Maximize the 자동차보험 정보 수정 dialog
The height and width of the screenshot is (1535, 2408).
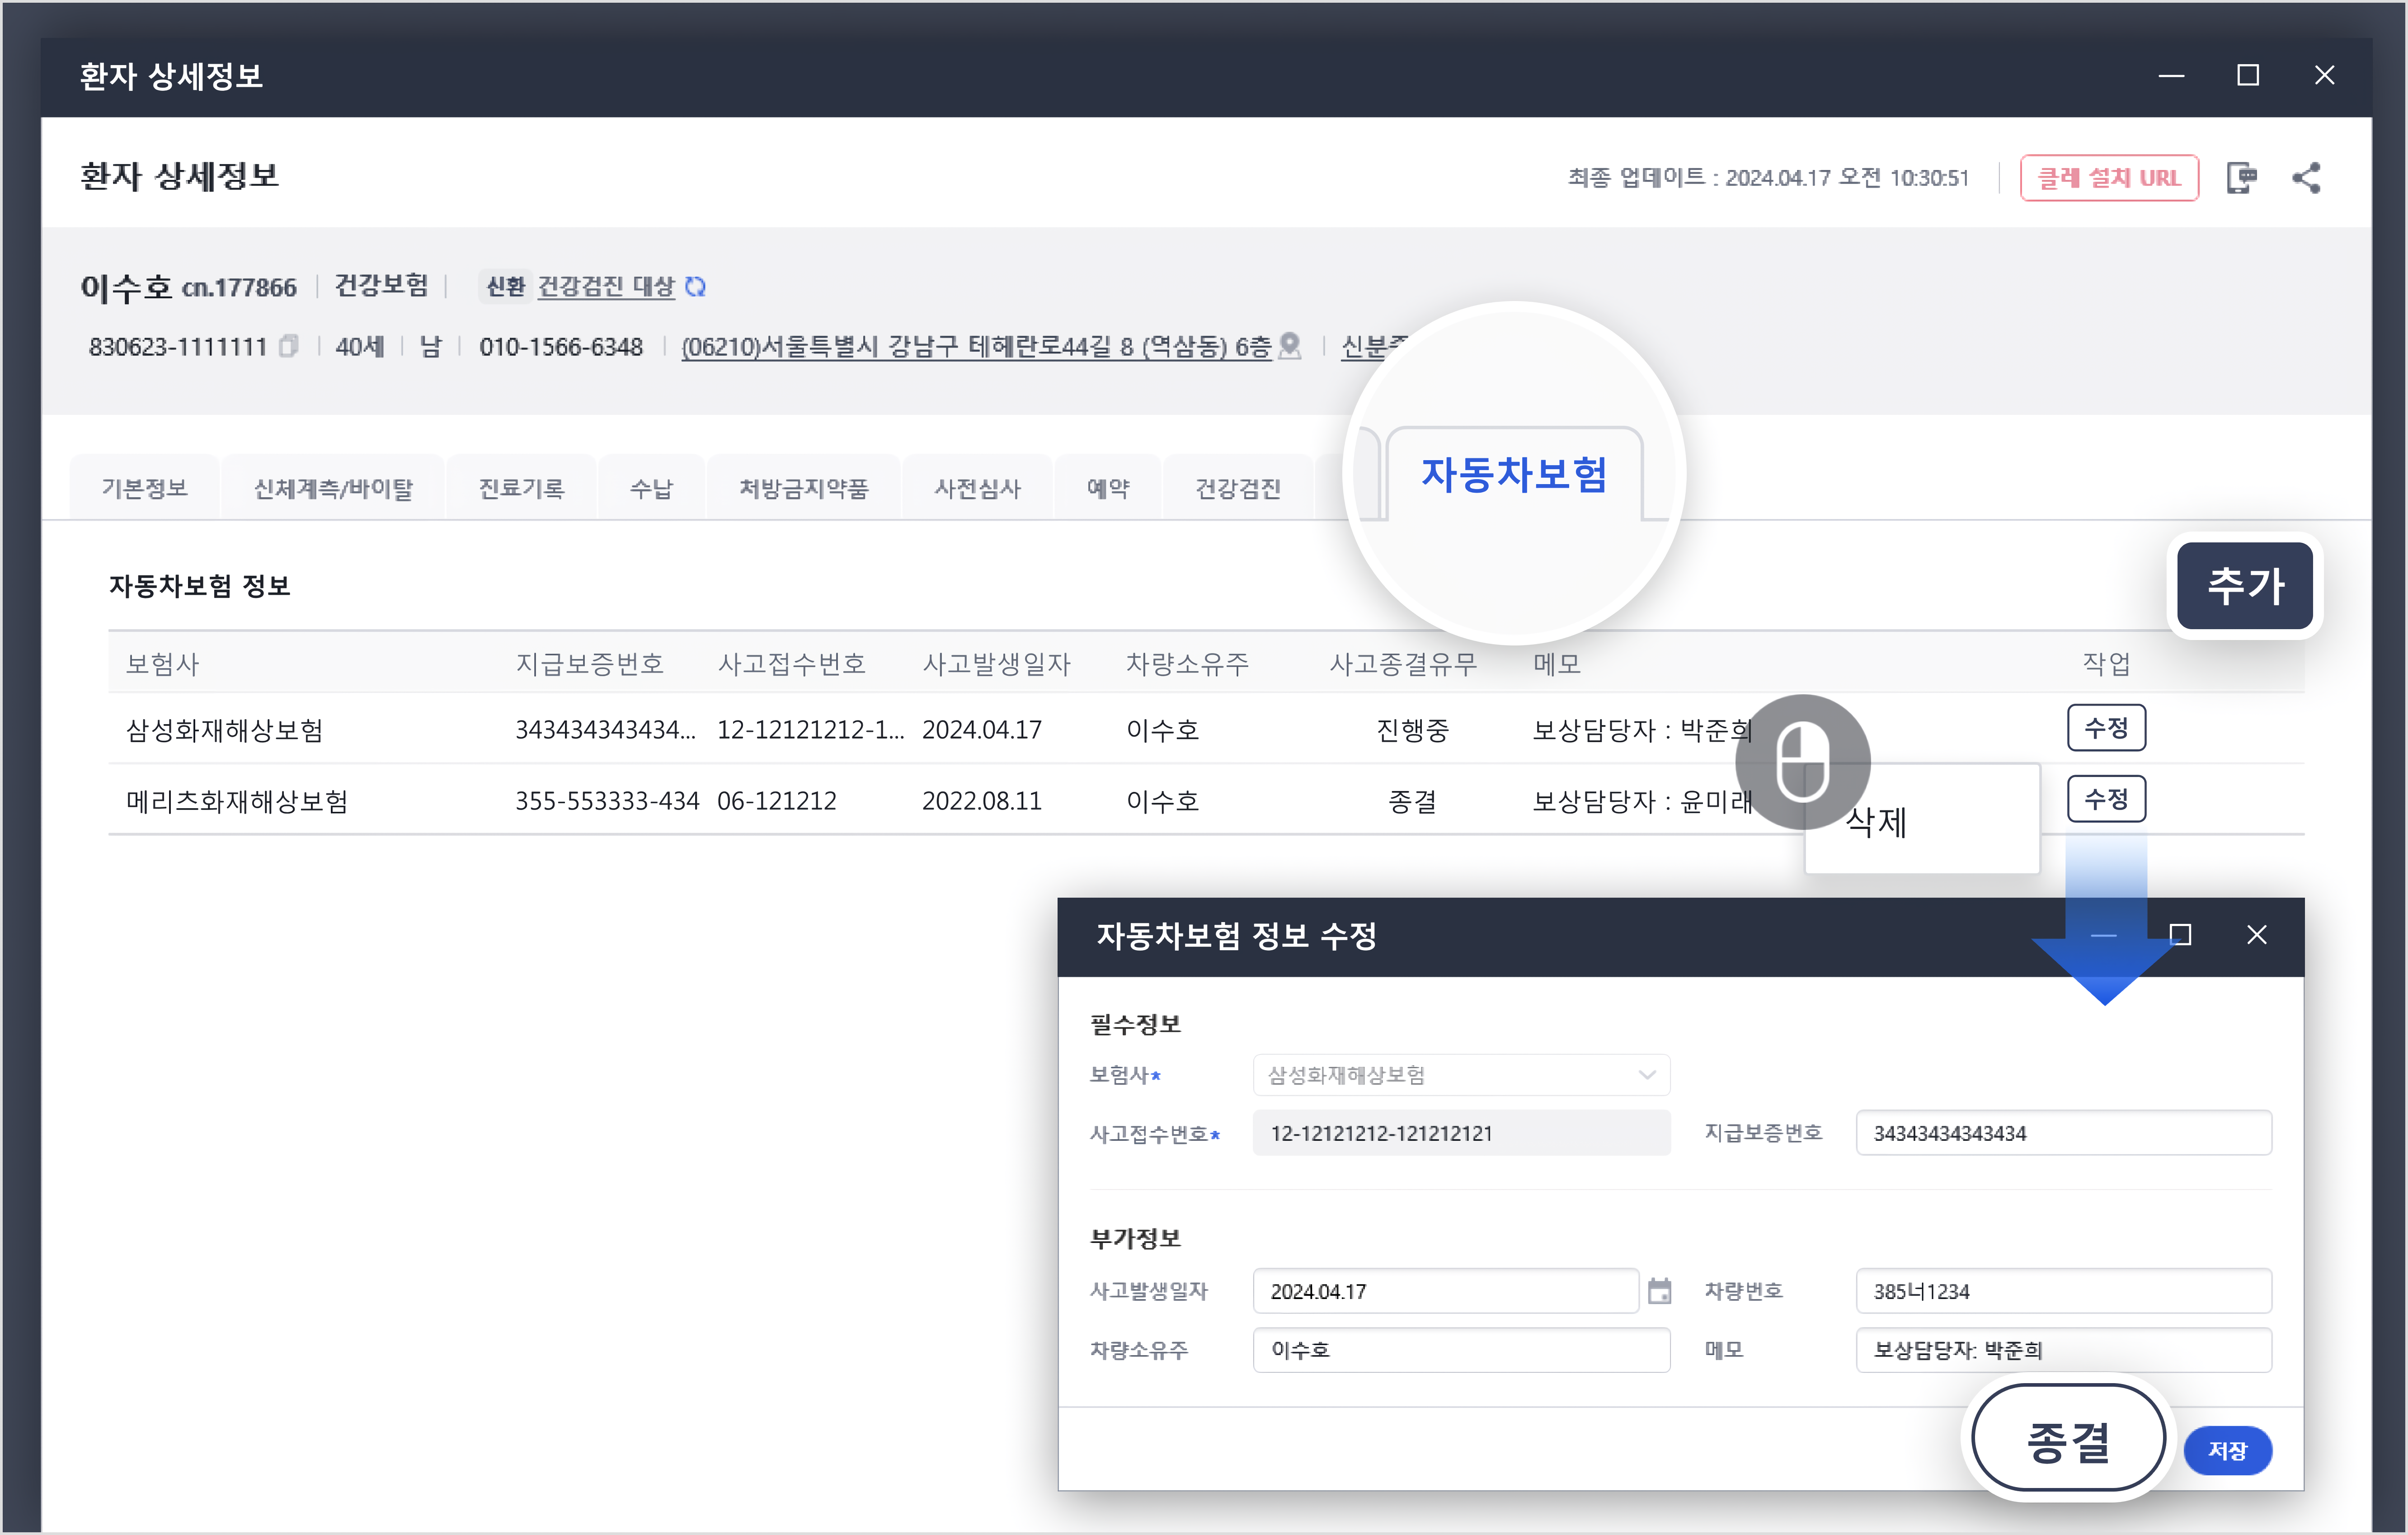[2180, 935]
